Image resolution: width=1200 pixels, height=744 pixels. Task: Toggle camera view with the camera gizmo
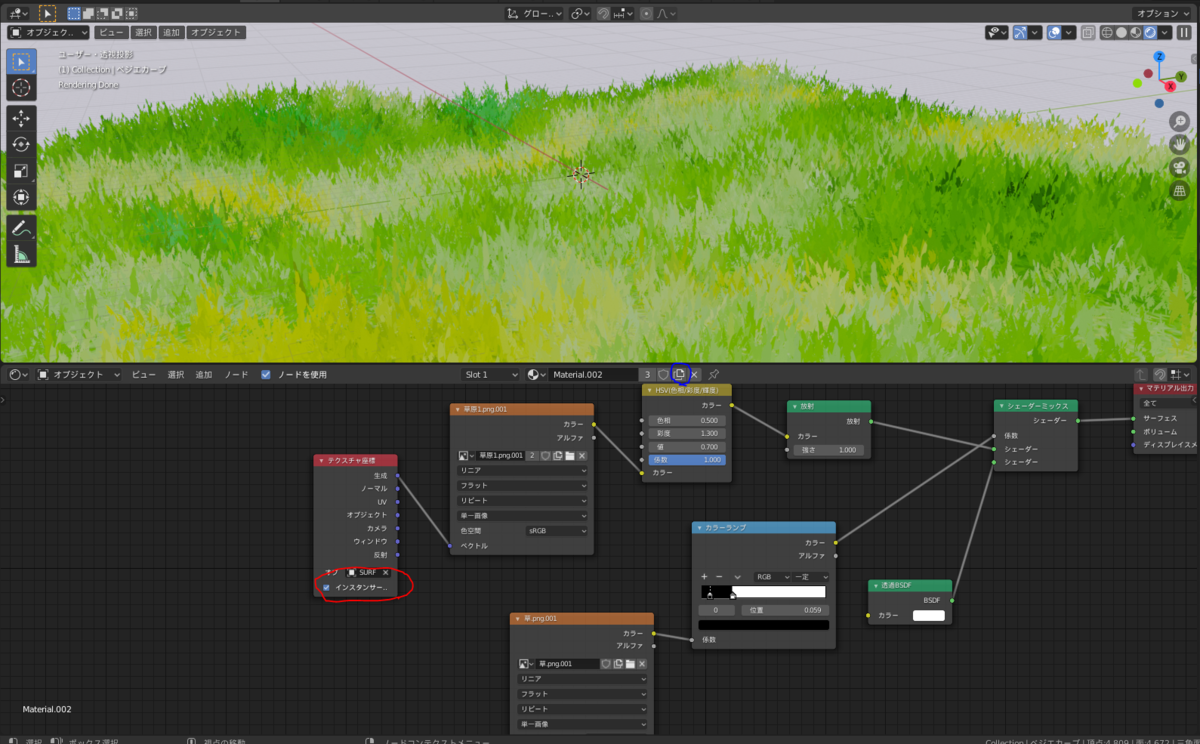pos(1179,168)
